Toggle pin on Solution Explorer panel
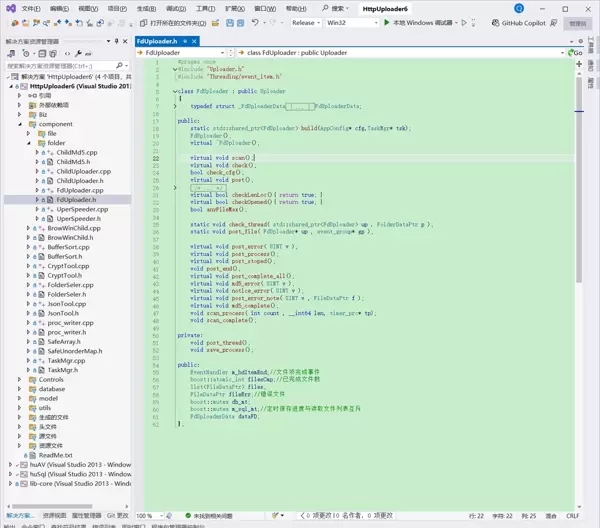This screenshot has height=528, width=600. 116,42
